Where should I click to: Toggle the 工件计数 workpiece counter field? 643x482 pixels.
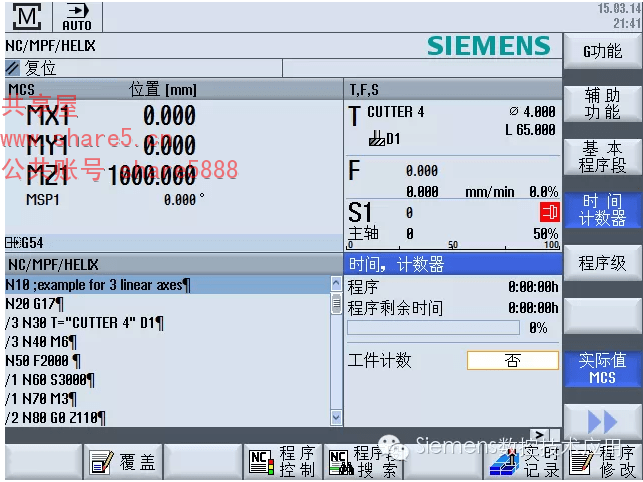coord(512,361)
